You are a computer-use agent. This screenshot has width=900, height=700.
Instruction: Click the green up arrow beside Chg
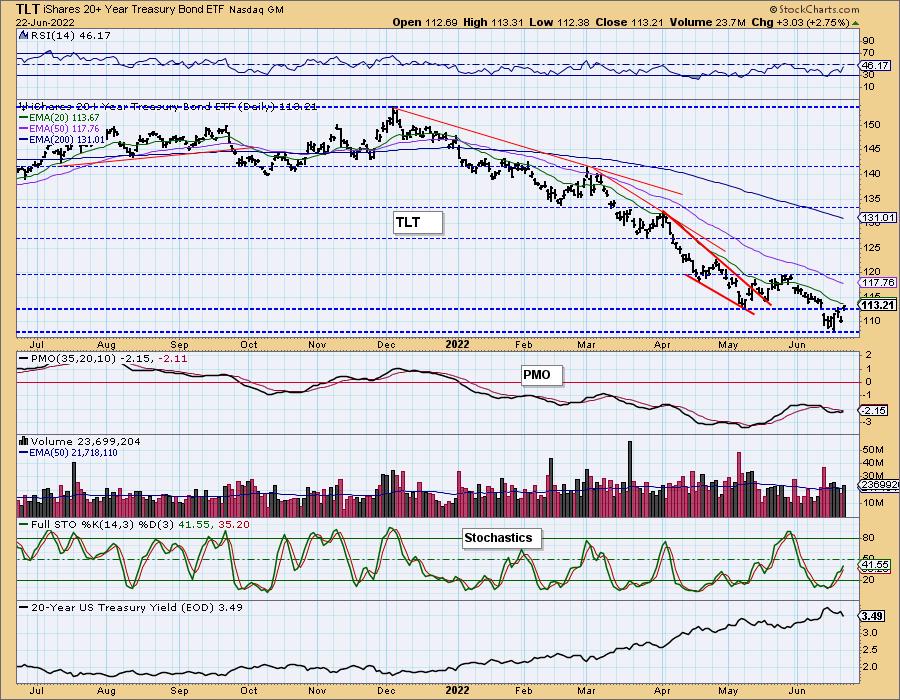pos(856,23)
